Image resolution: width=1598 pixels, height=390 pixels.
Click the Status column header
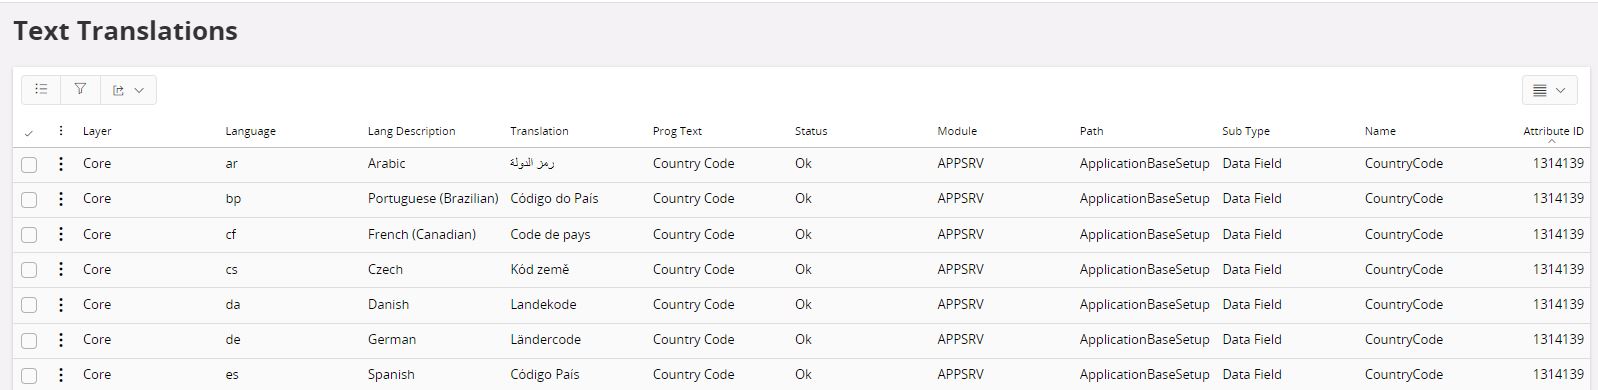[811, 131]
